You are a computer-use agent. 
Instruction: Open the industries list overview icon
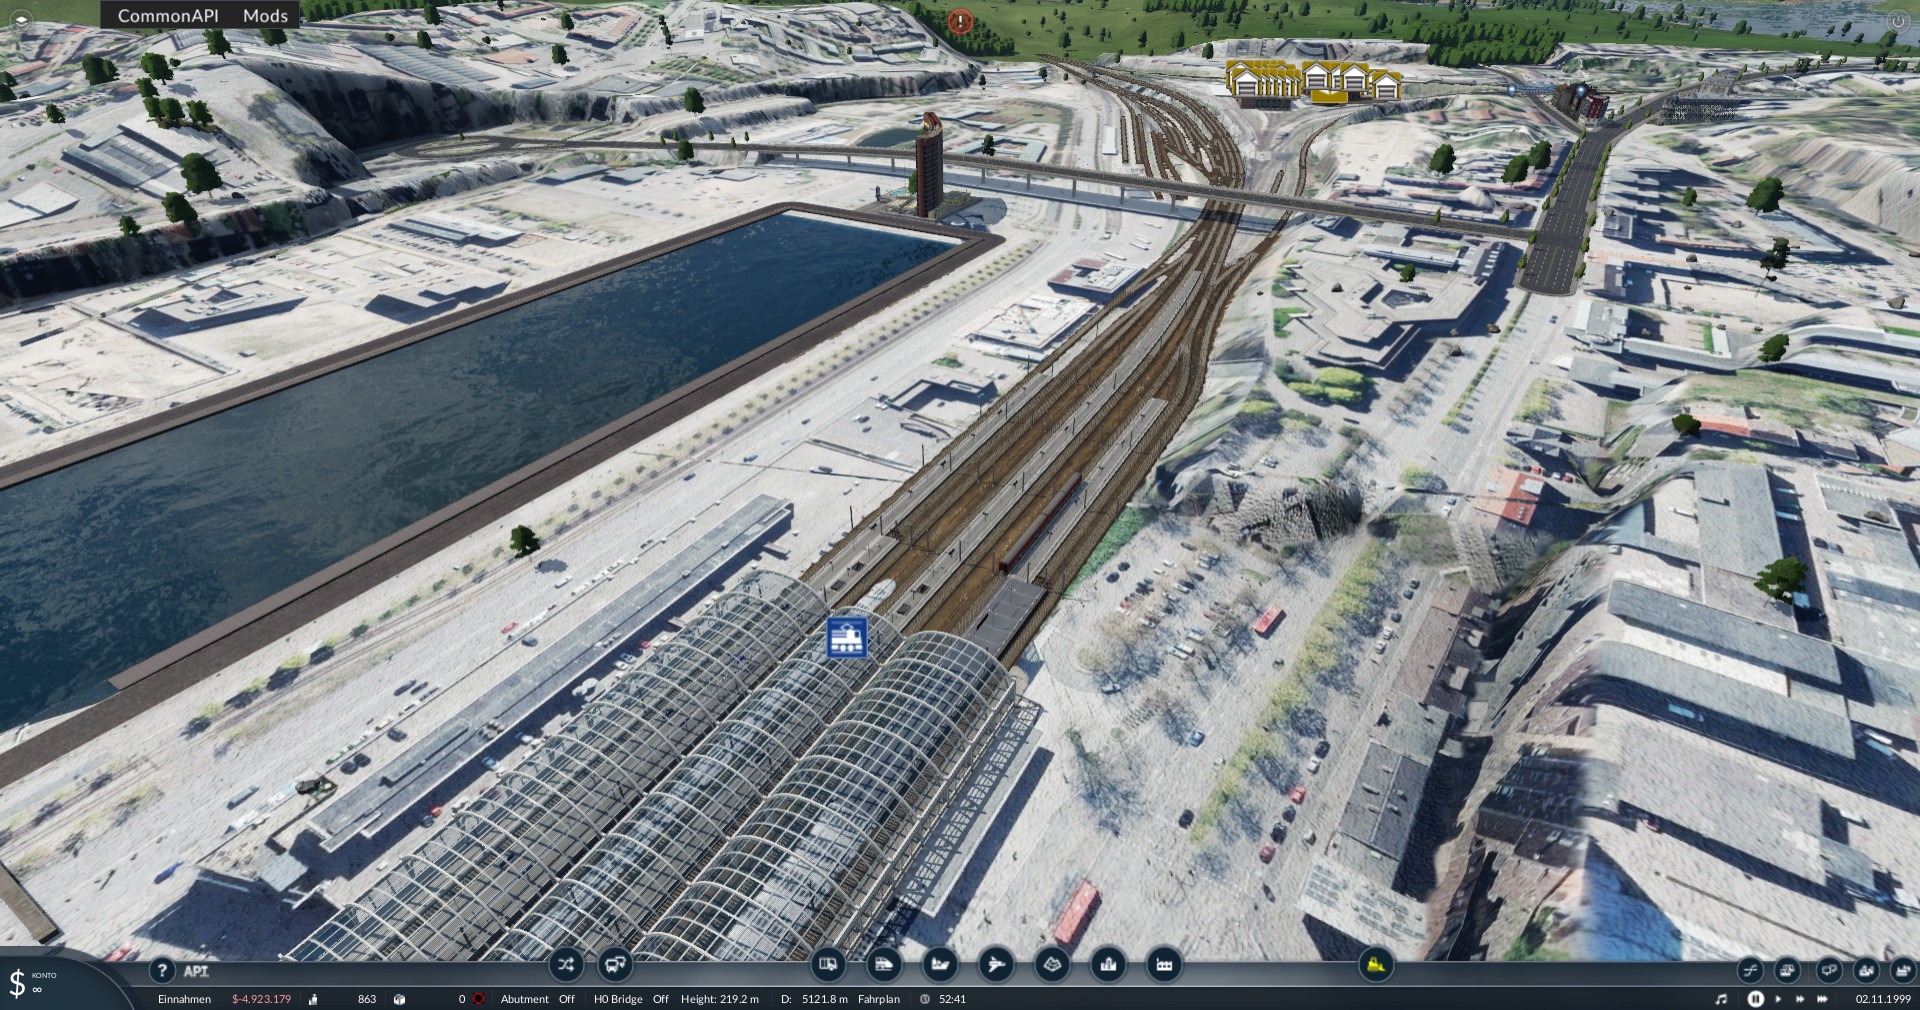click(x=1903, y=970)
